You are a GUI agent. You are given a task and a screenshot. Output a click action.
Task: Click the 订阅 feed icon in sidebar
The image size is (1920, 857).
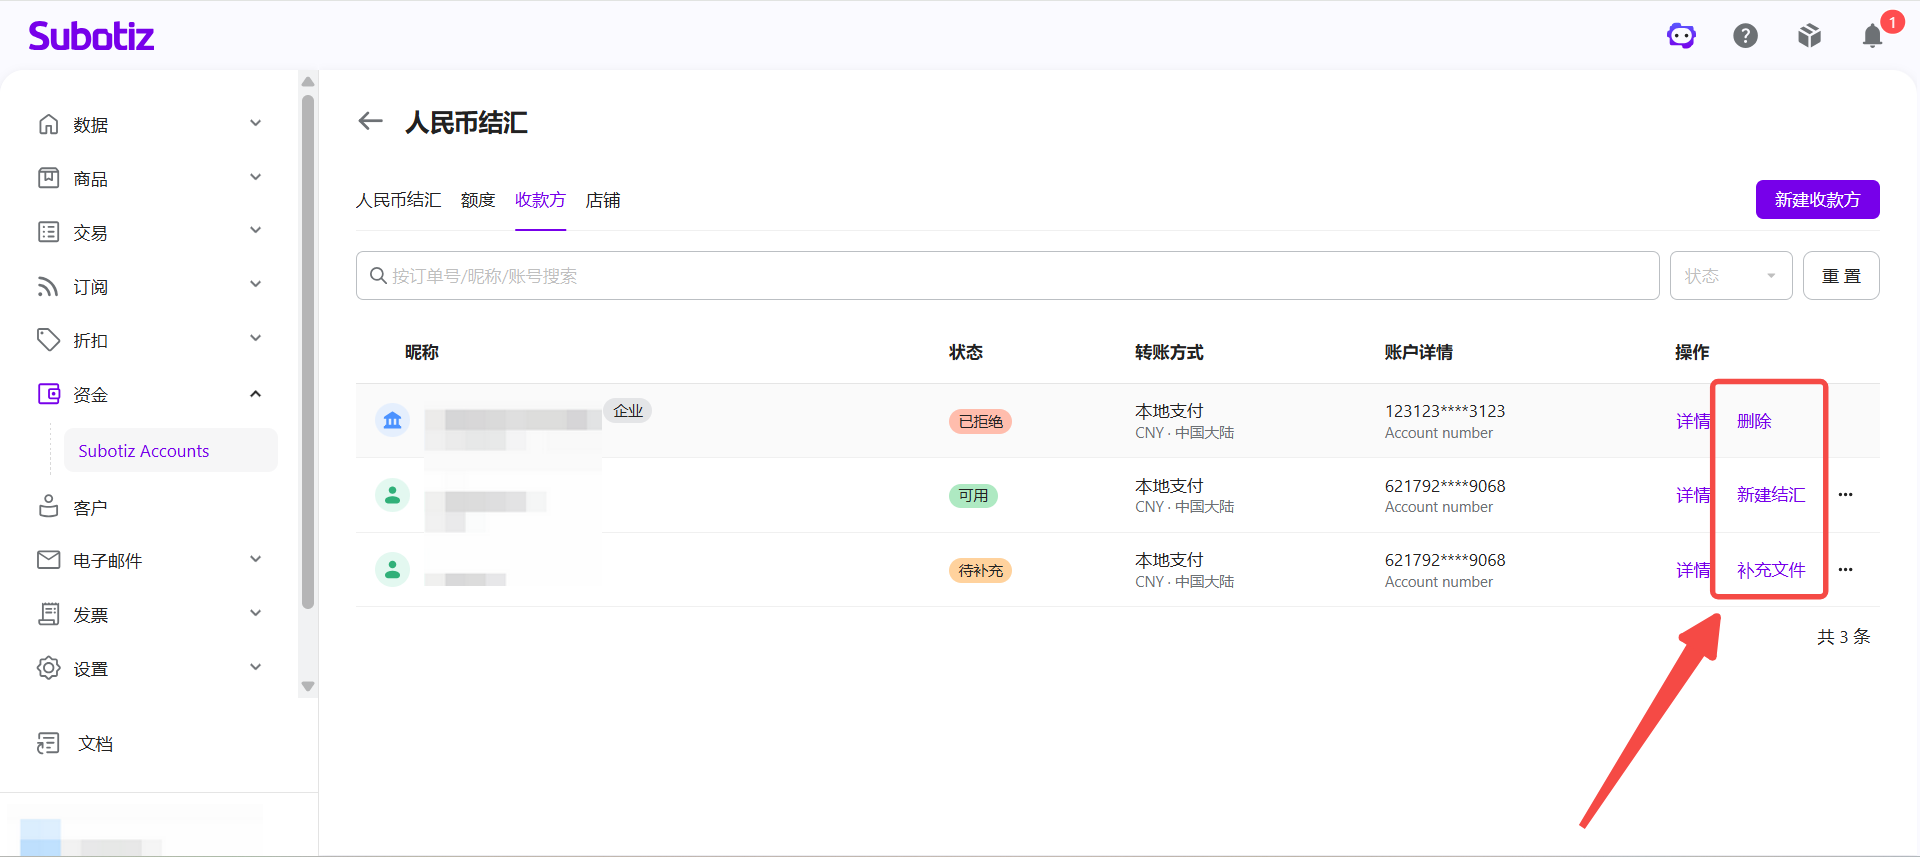point(48,286)
